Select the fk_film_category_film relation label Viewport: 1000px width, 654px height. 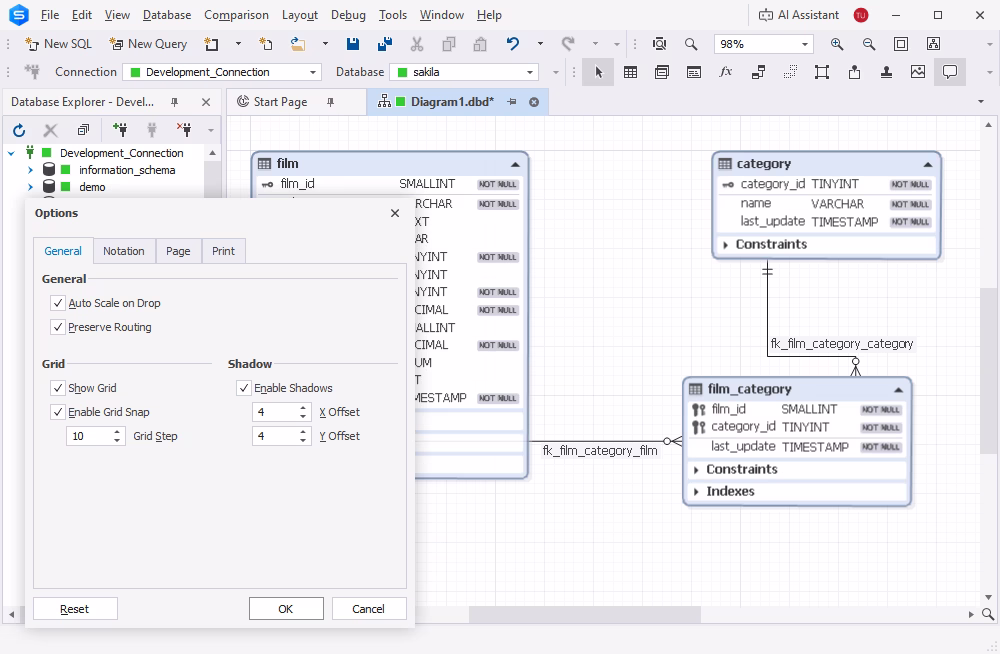click(x=599, y=451)
